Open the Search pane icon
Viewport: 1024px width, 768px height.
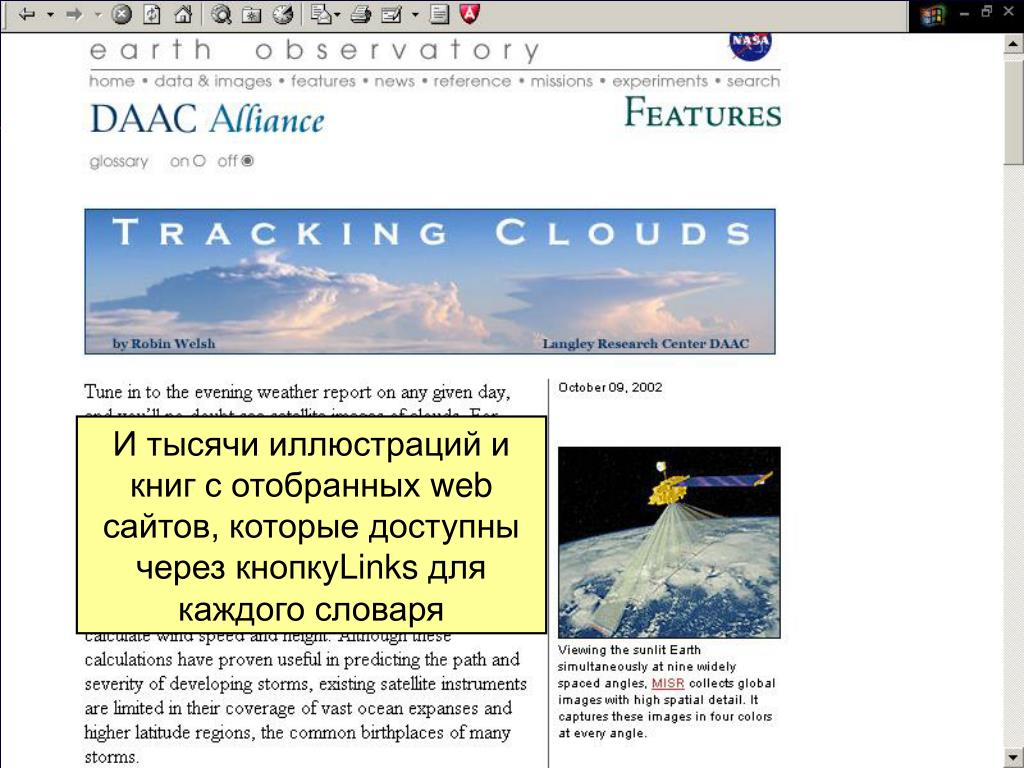[x=221, y=14]
